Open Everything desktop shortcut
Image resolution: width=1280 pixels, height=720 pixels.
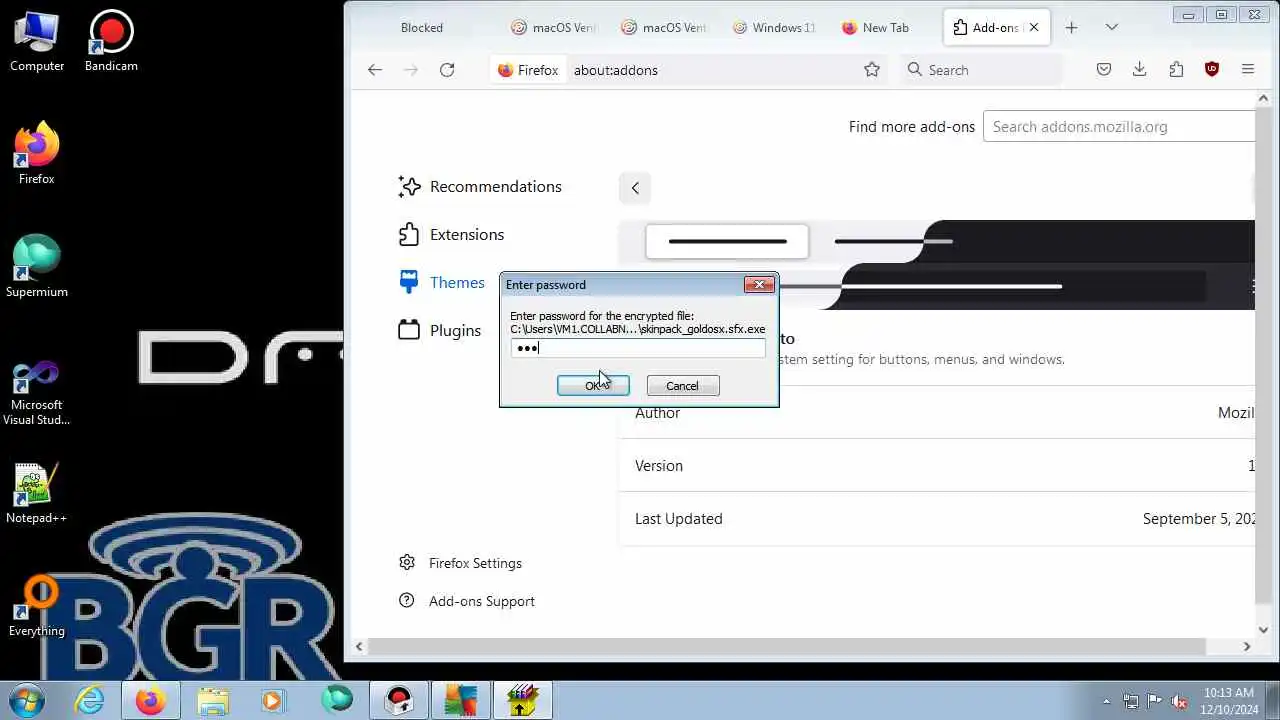(37, 606)
